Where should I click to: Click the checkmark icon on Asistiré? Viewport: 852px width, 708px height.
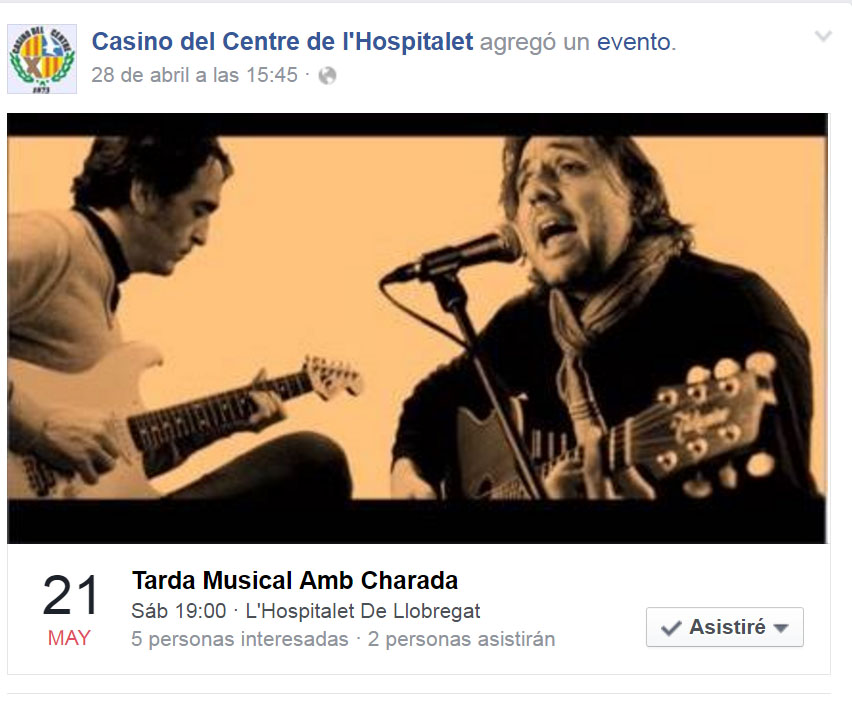(x=671, y=628)
